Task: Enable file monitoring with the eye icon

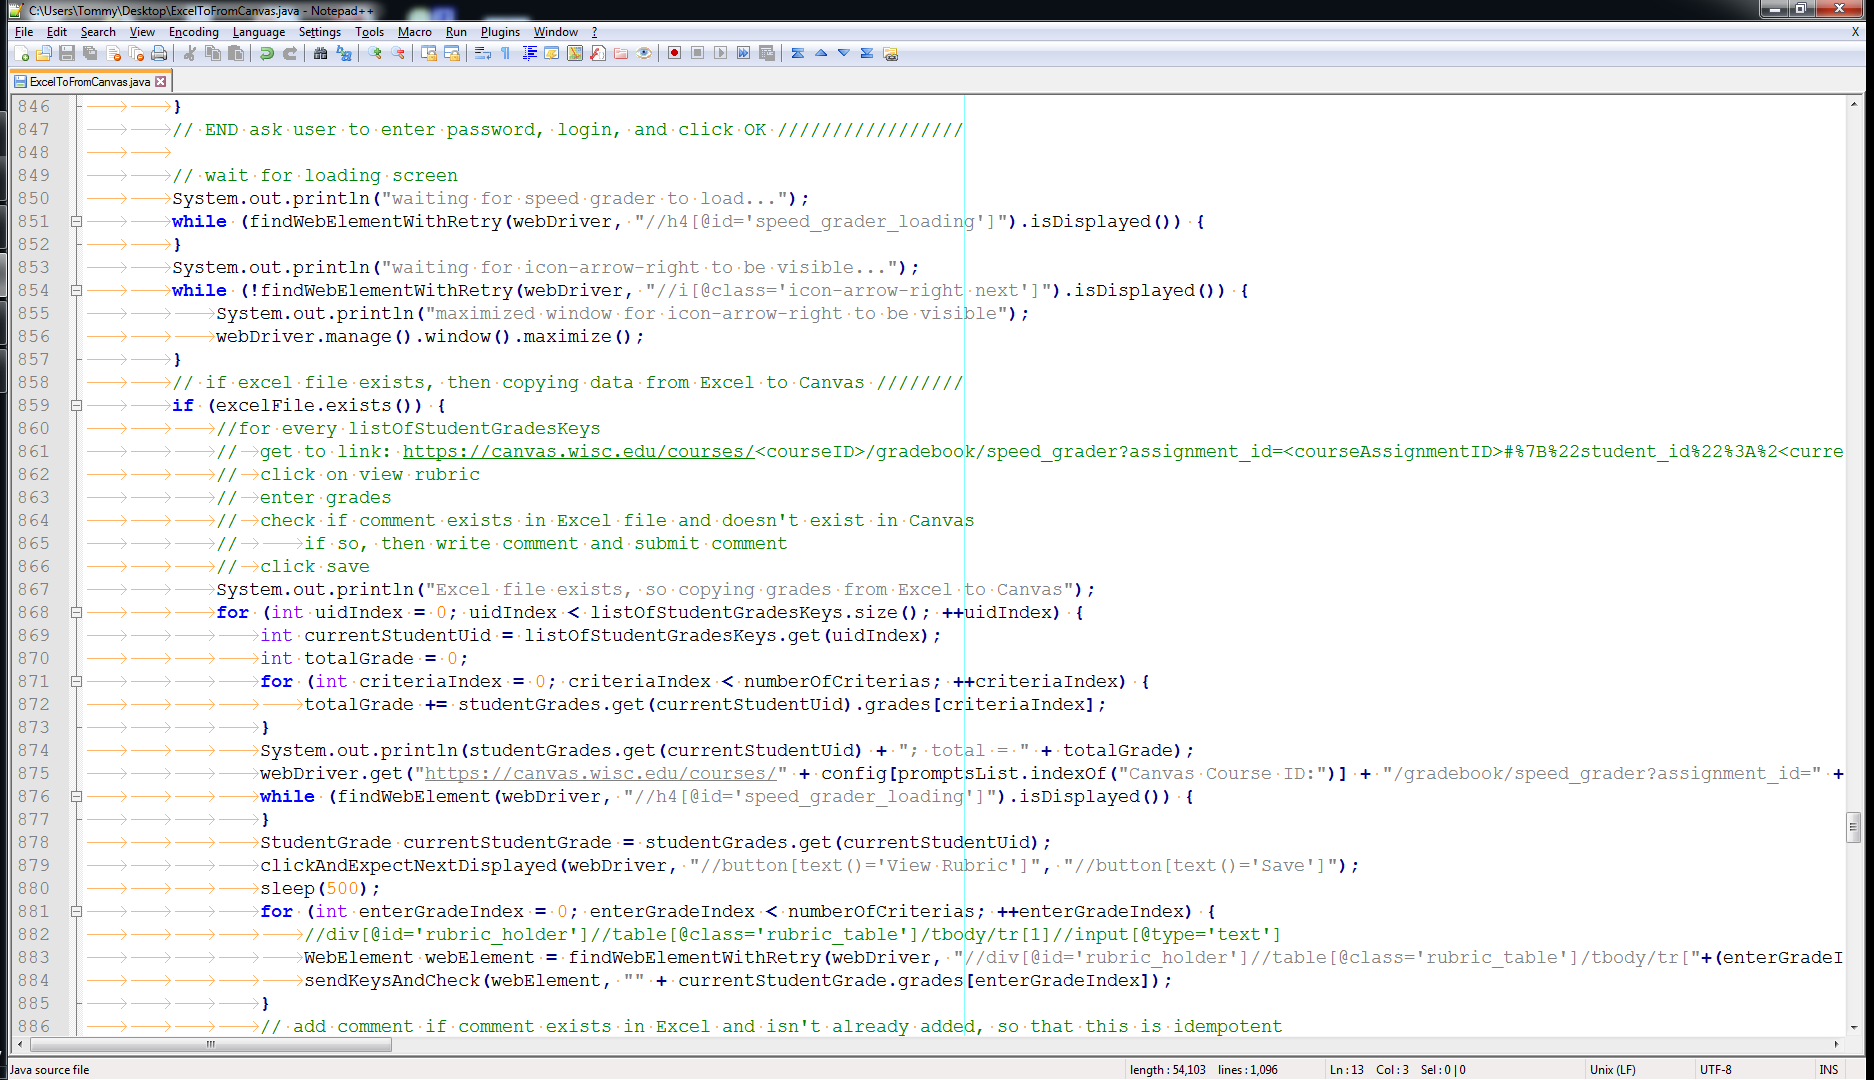Action: (644, 53)
